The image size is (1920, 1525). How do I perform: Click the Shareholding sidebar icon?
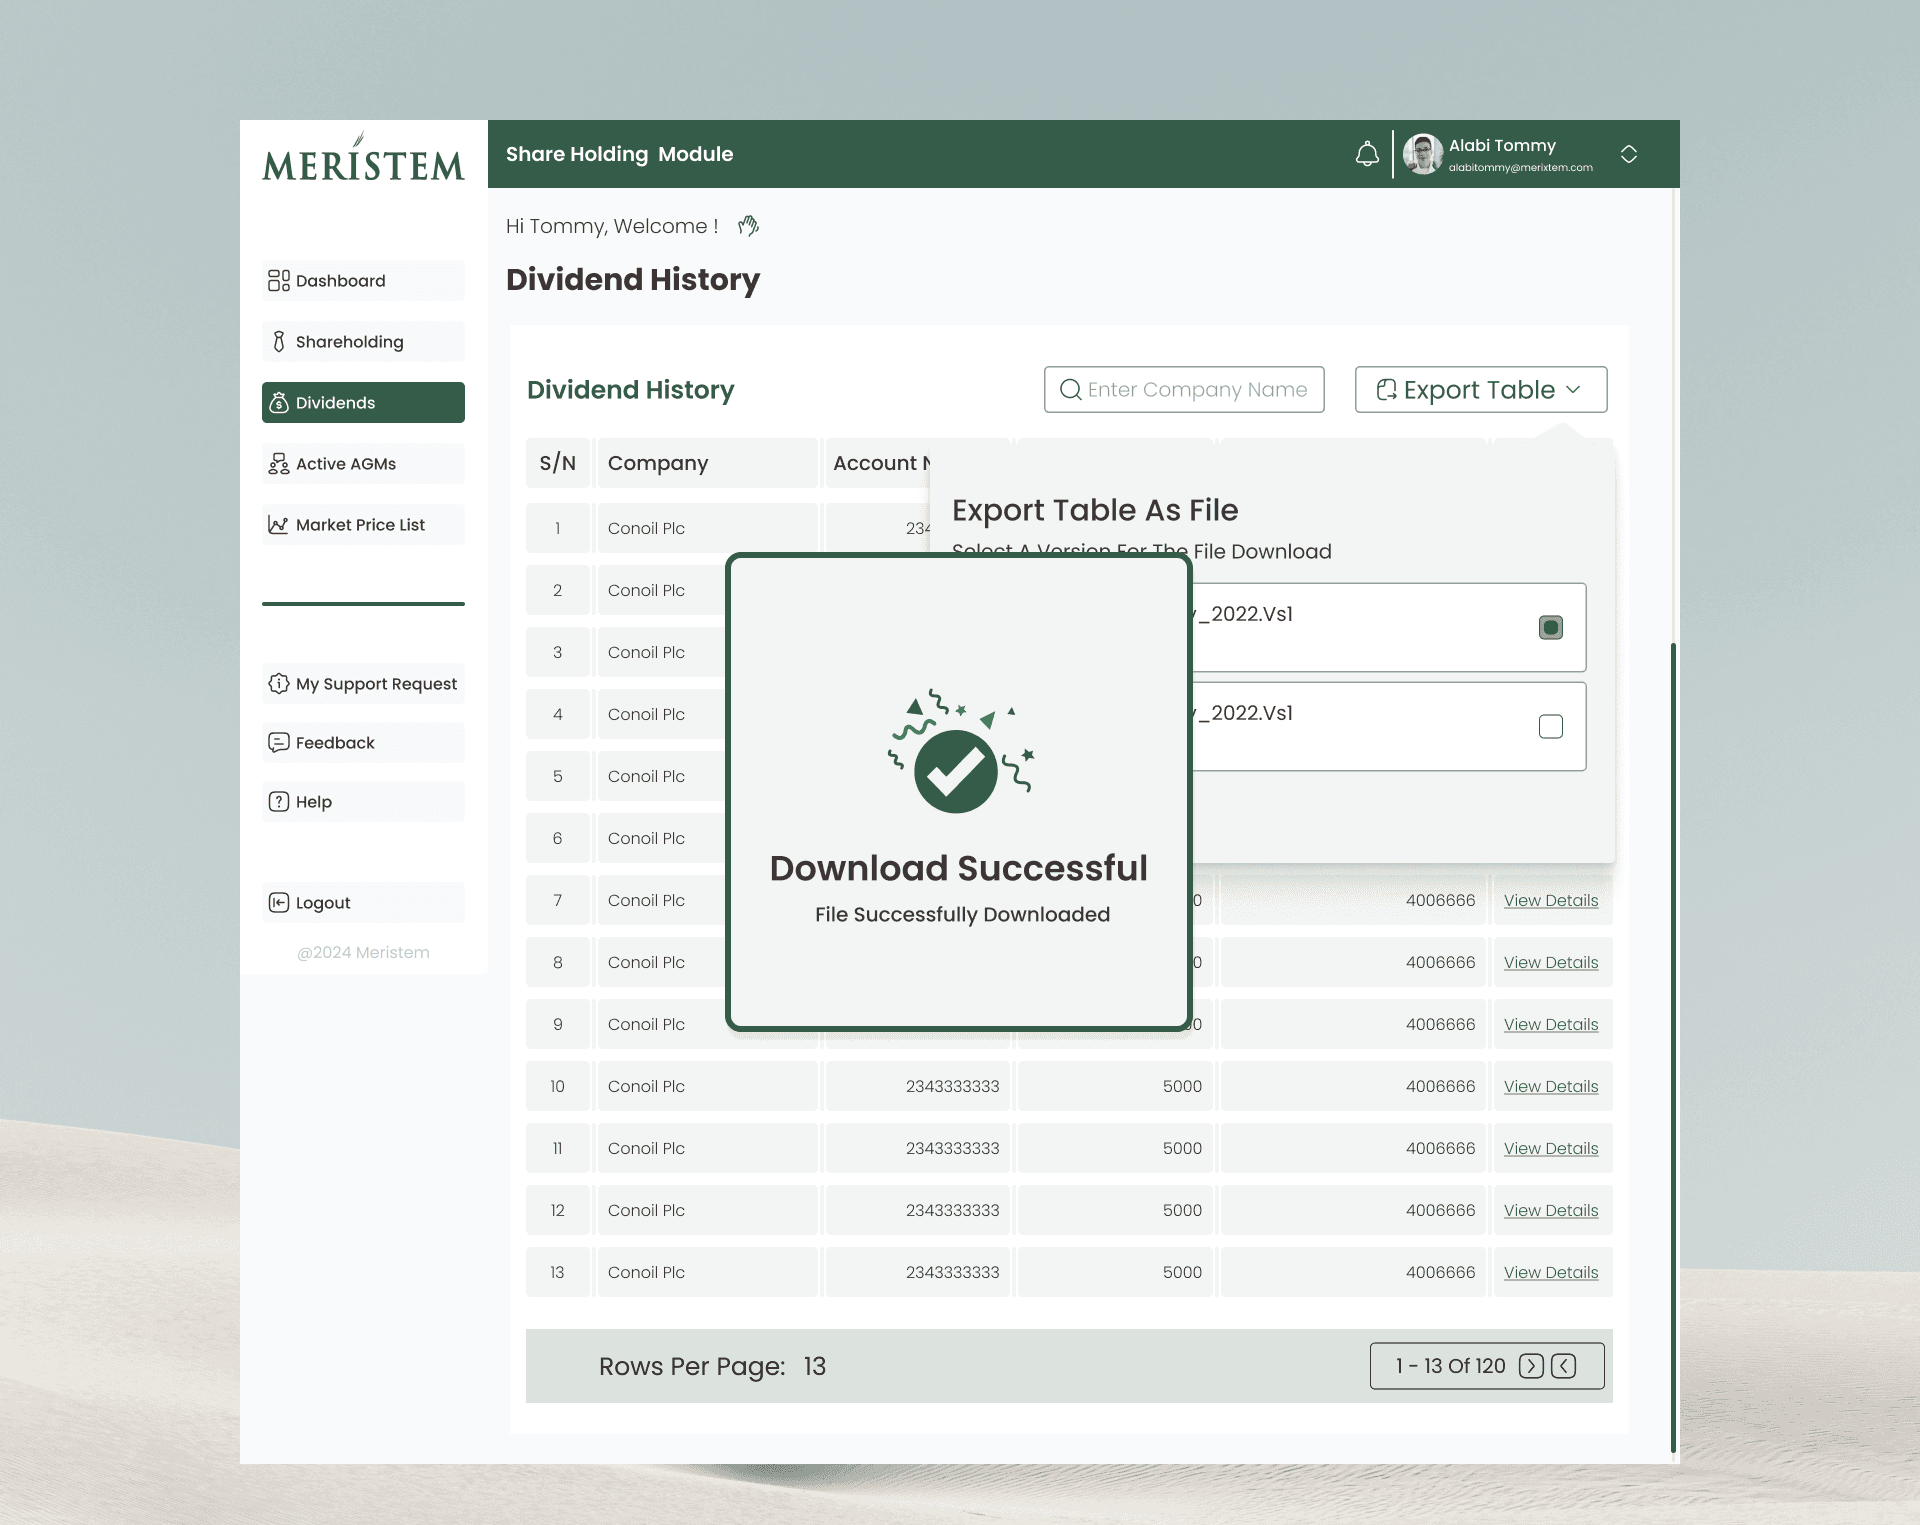(x=278, y=342)
